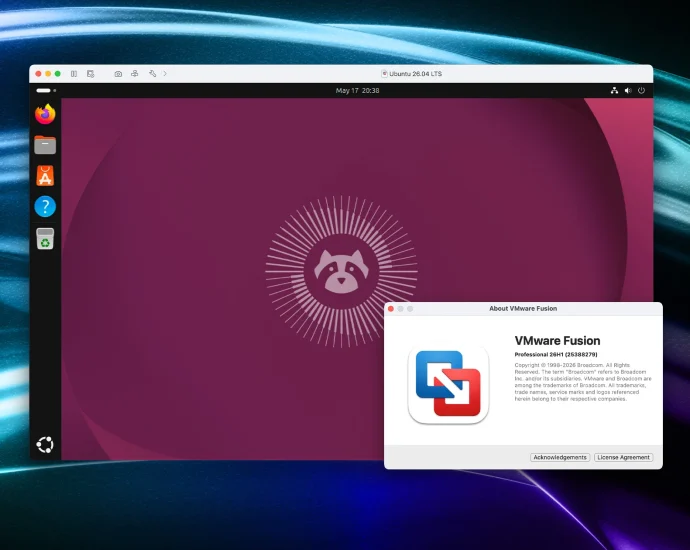
Task: Open the power menu icon in top bar
Action: (x=642, y=91)
